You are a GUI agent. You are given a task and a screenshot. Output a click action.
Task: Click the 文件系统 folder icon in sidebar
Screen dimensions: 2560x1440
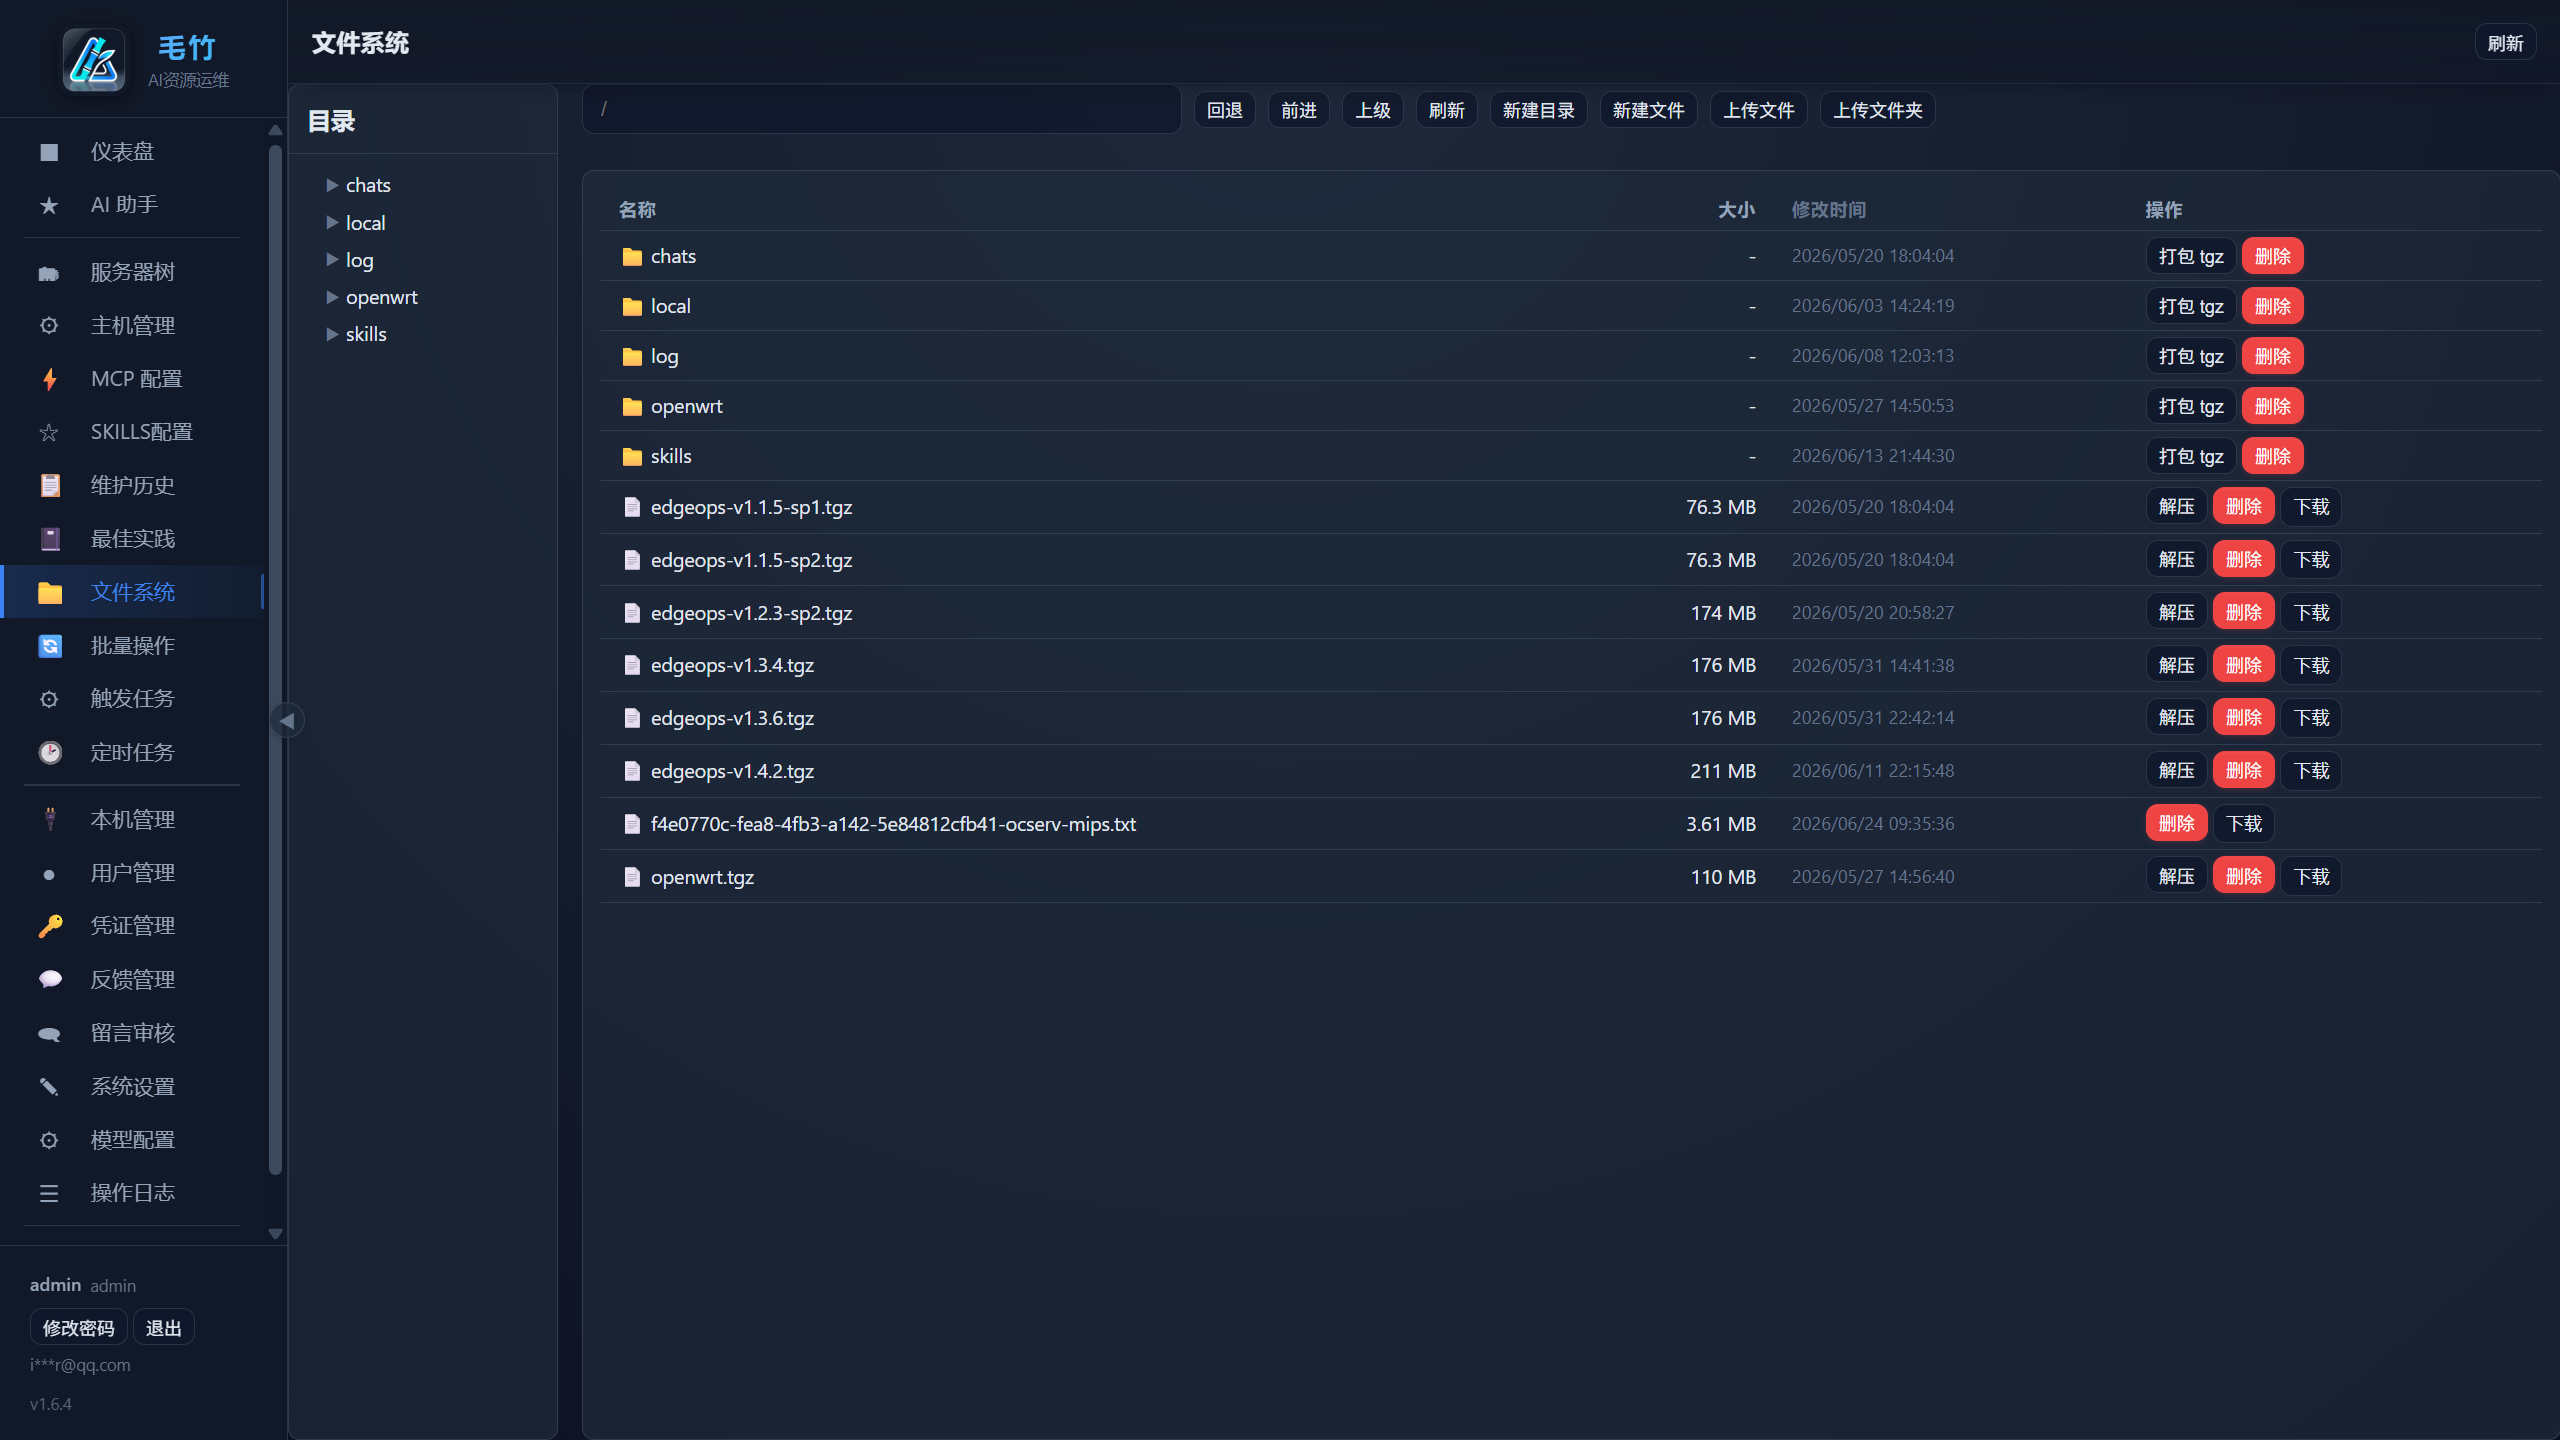coord(49,592)
